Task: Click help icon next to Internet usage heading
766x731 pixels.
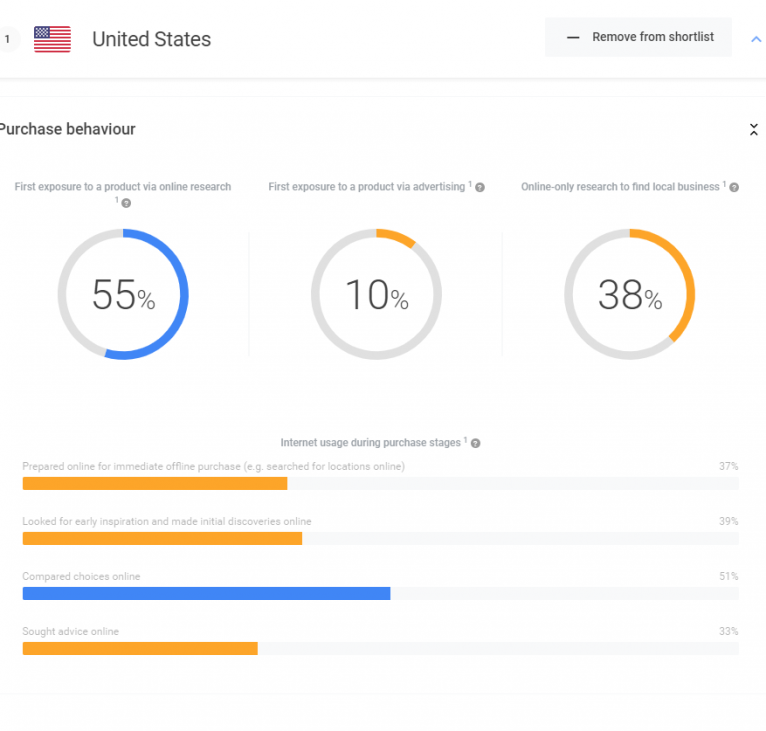Action: [x=475, y=443]
